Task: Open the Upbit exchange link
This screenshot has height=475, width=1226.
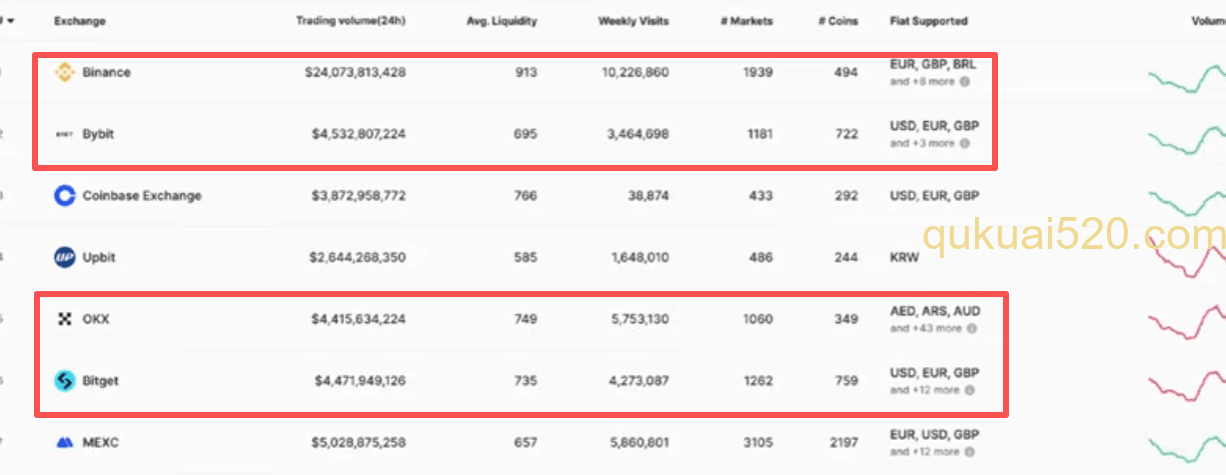Action: point(99,257)
